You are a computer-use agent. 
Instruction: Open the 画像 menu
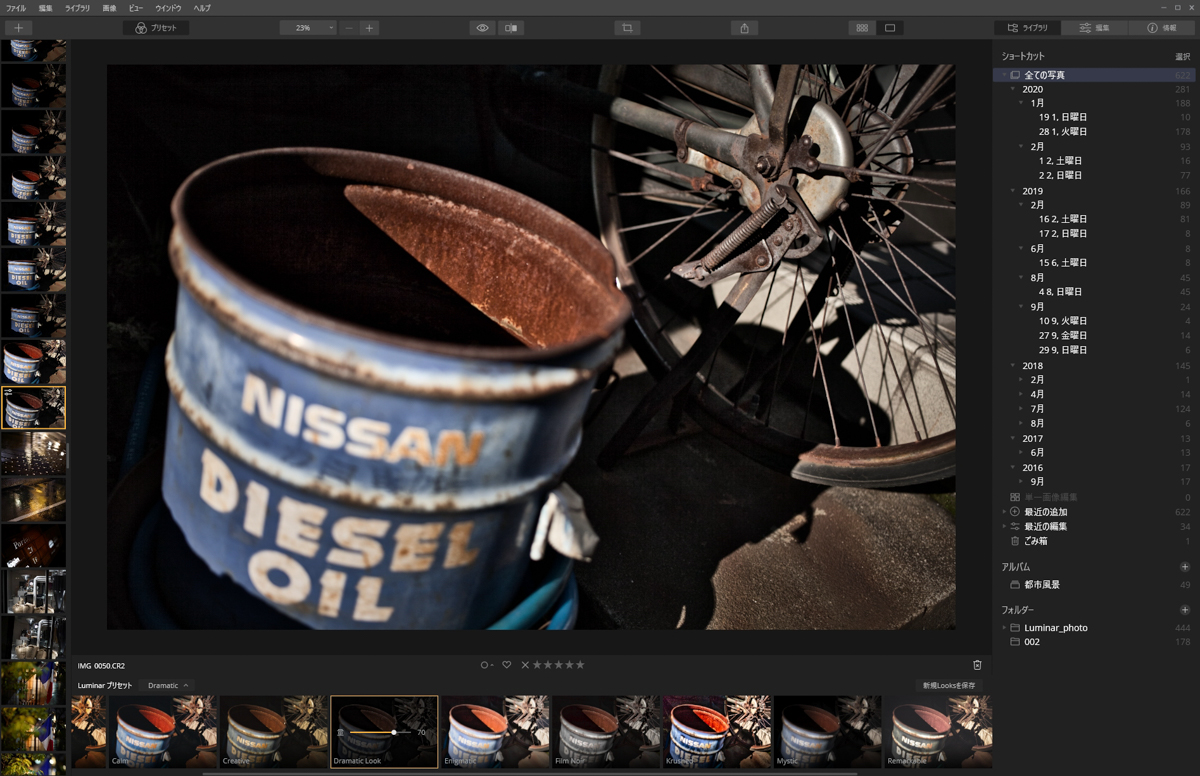(x=109, y=8)
